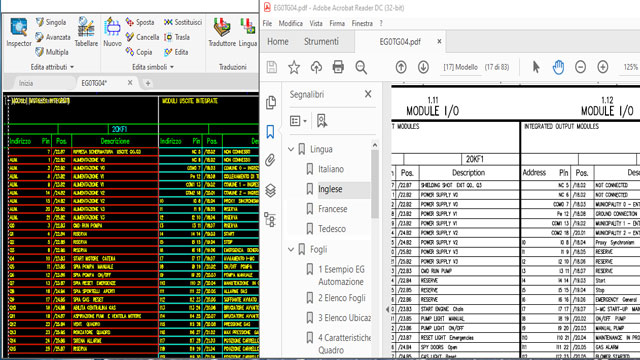Collapse the navigation pane with the arrow
The height and width of the screenshot is (360, 640).
[x=387, y=309]
